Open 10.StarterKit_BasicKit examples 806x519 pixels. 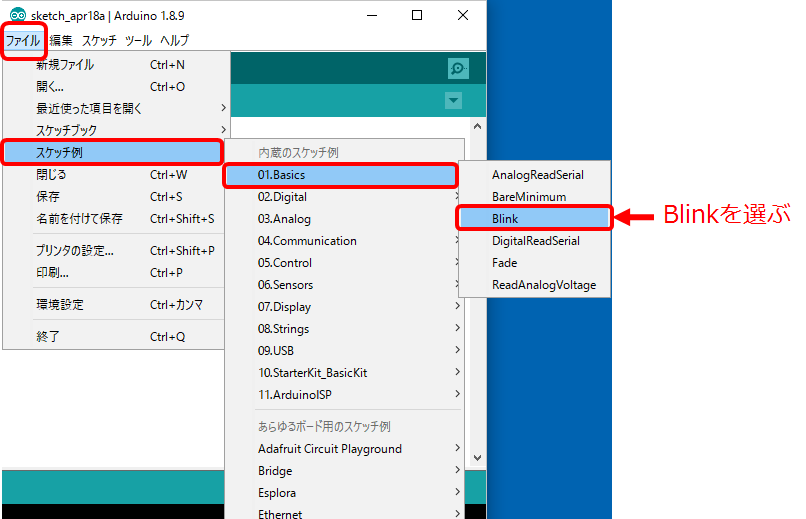click(x=344, y=373)
